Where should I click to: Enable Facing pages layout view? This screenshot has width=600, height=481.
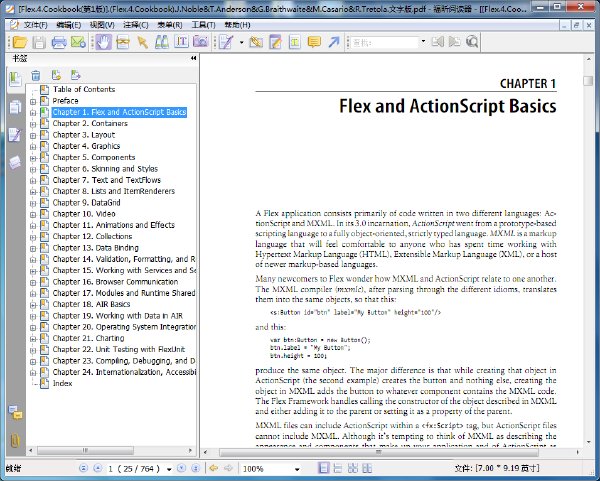click(367, 468)
